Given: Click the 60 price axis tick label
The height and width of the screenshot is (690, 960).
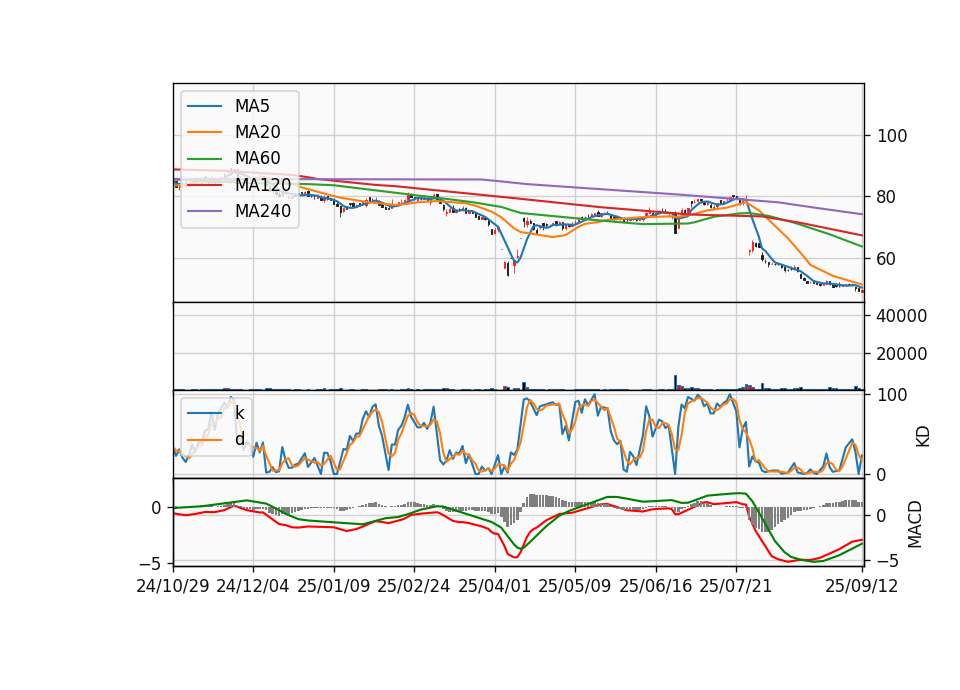Looking at the screenshot, I should 887,259.
